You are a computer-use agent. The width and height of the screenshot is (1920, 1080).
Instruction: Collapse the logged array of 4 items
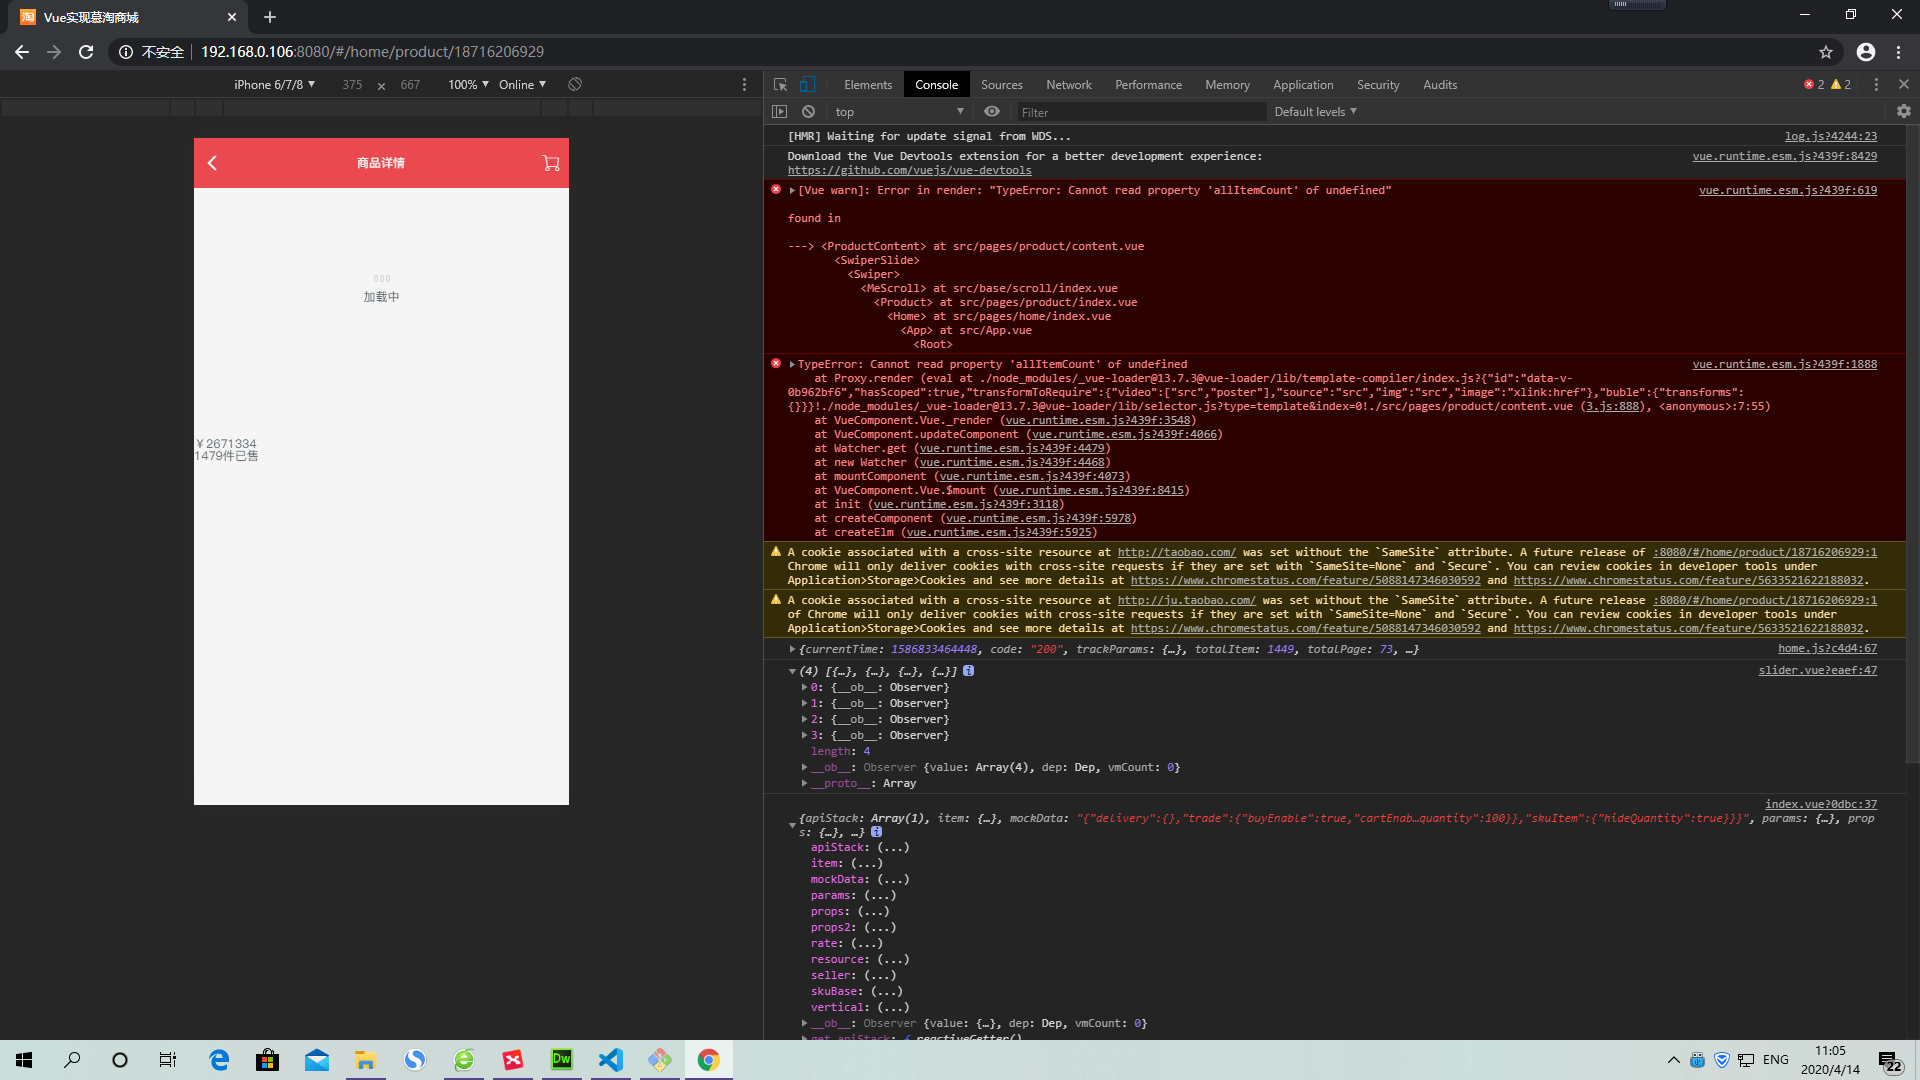[793, 671]
